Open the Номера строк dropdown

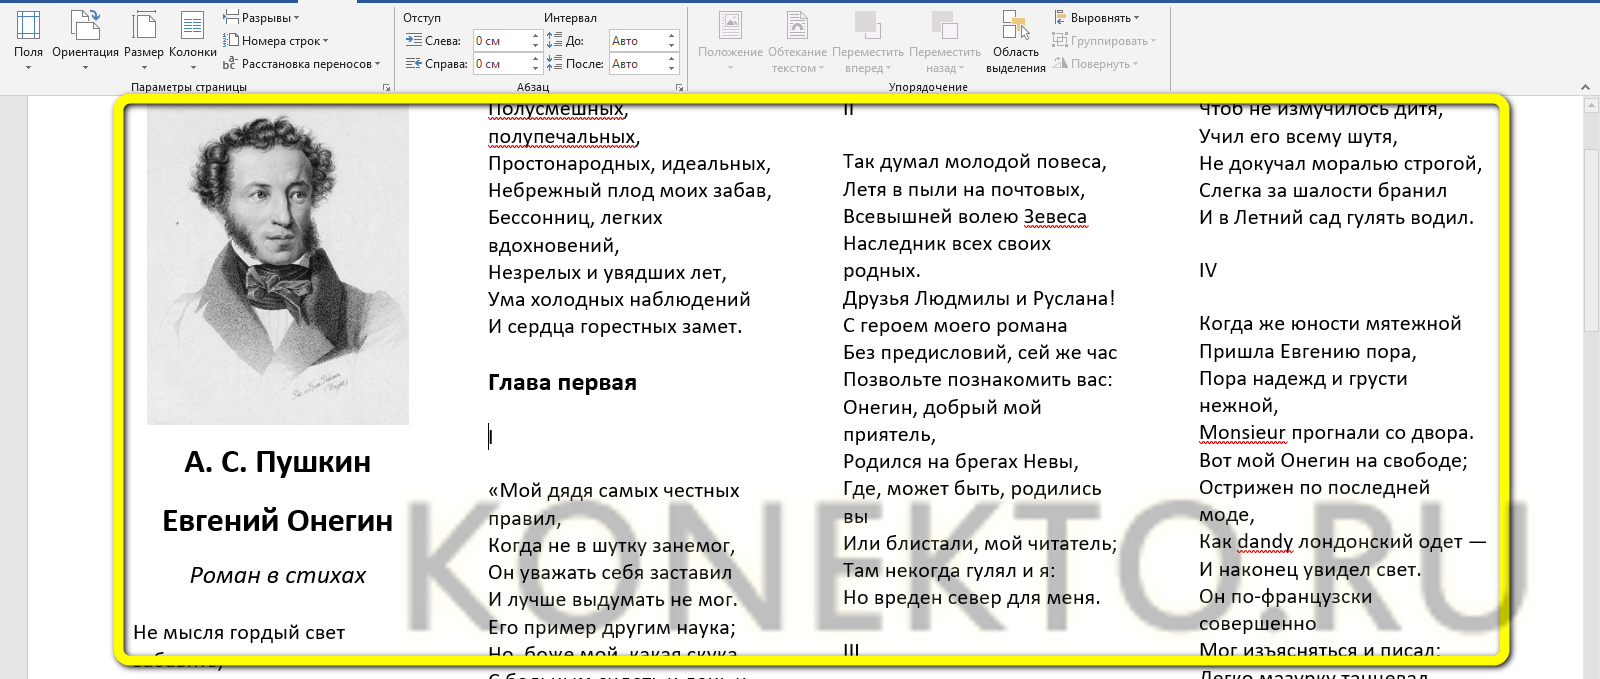[x=275, y=41]
